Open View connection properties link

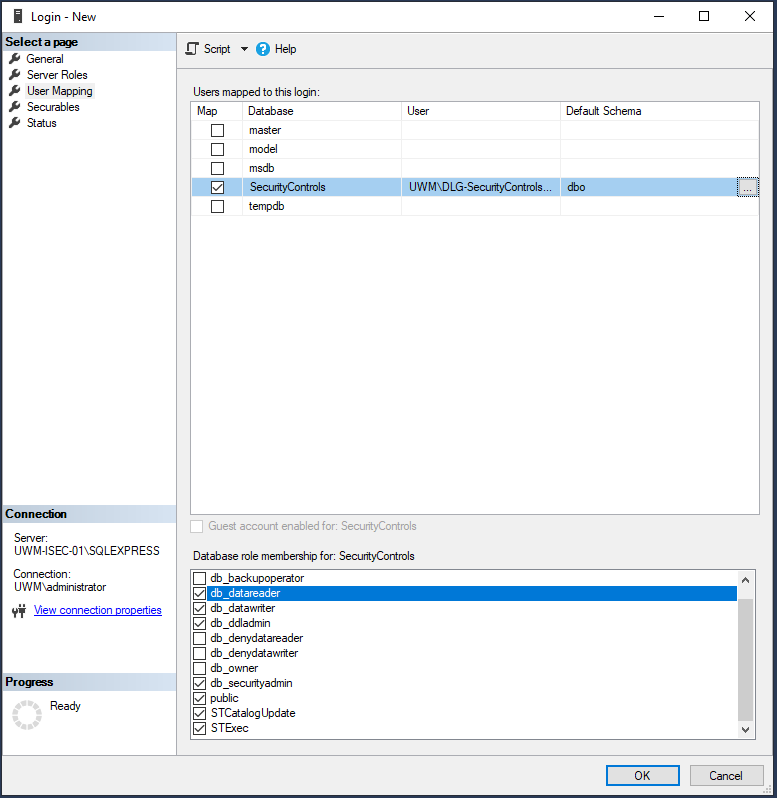[x=98, y=610]
